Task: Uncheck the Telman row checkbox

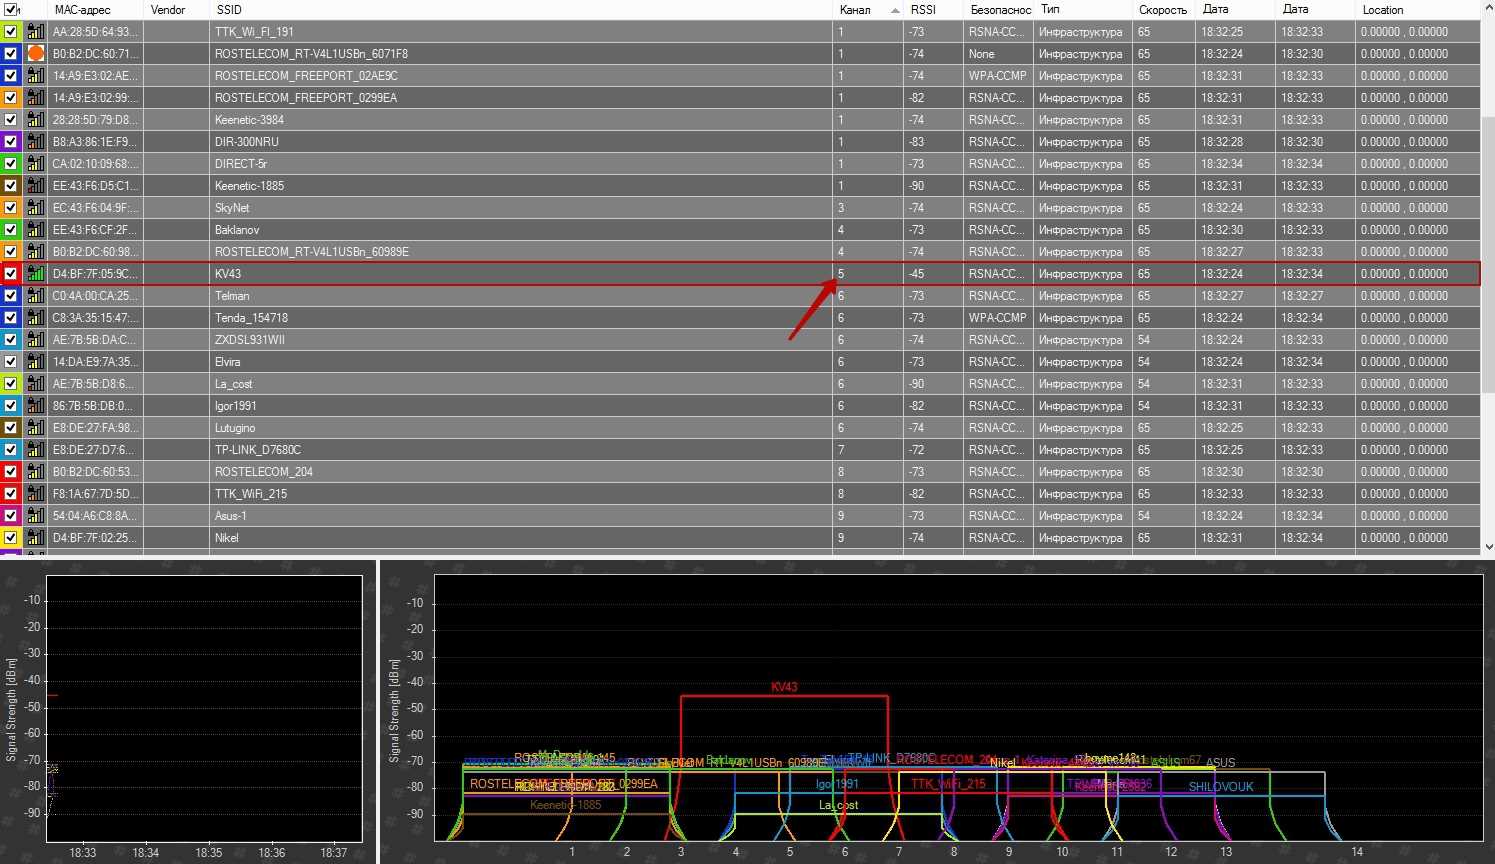Action: click(x=10, y=296)
